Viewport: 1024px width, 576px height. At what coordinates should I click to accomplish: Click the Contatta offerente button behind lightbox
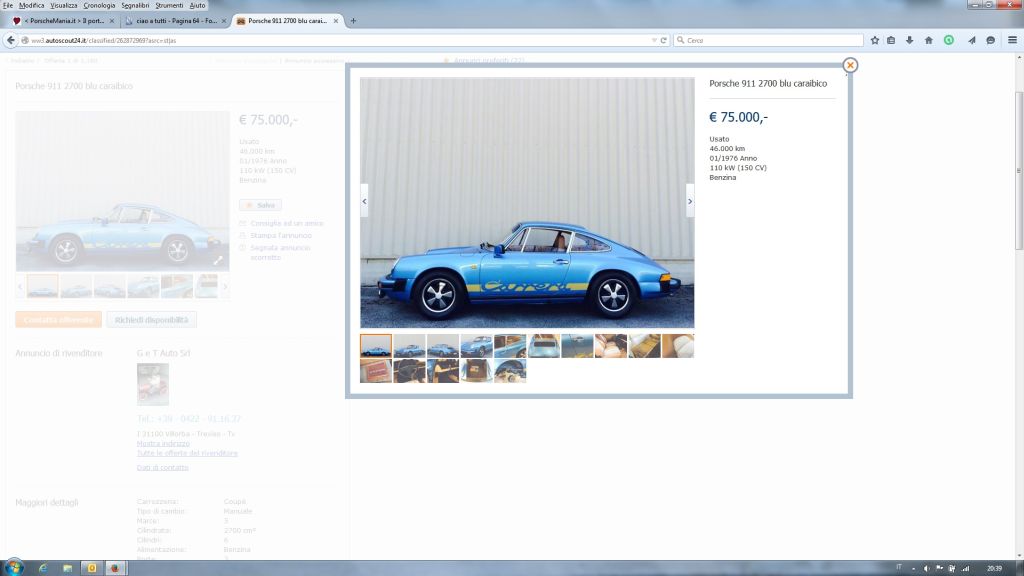tap(59, 320)
